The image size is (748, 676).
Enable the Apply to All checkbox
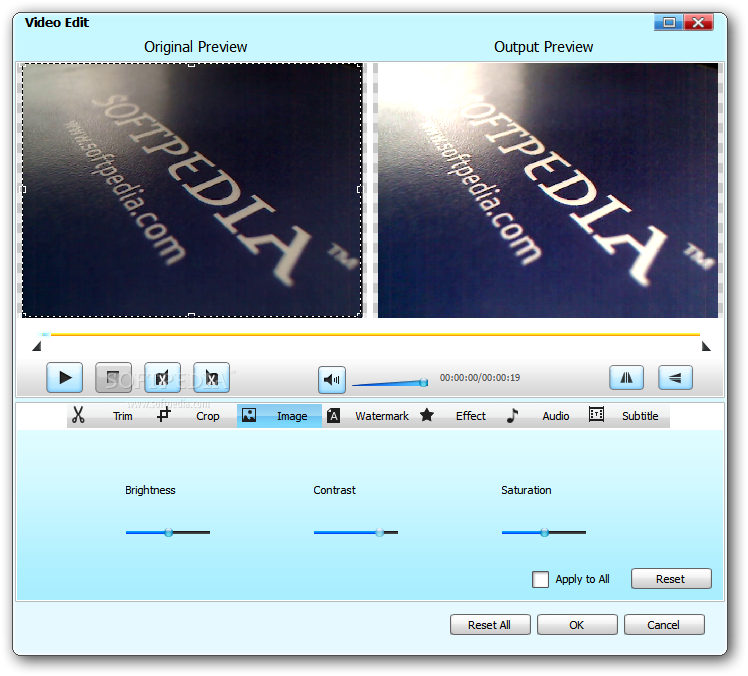click(540, 580)
